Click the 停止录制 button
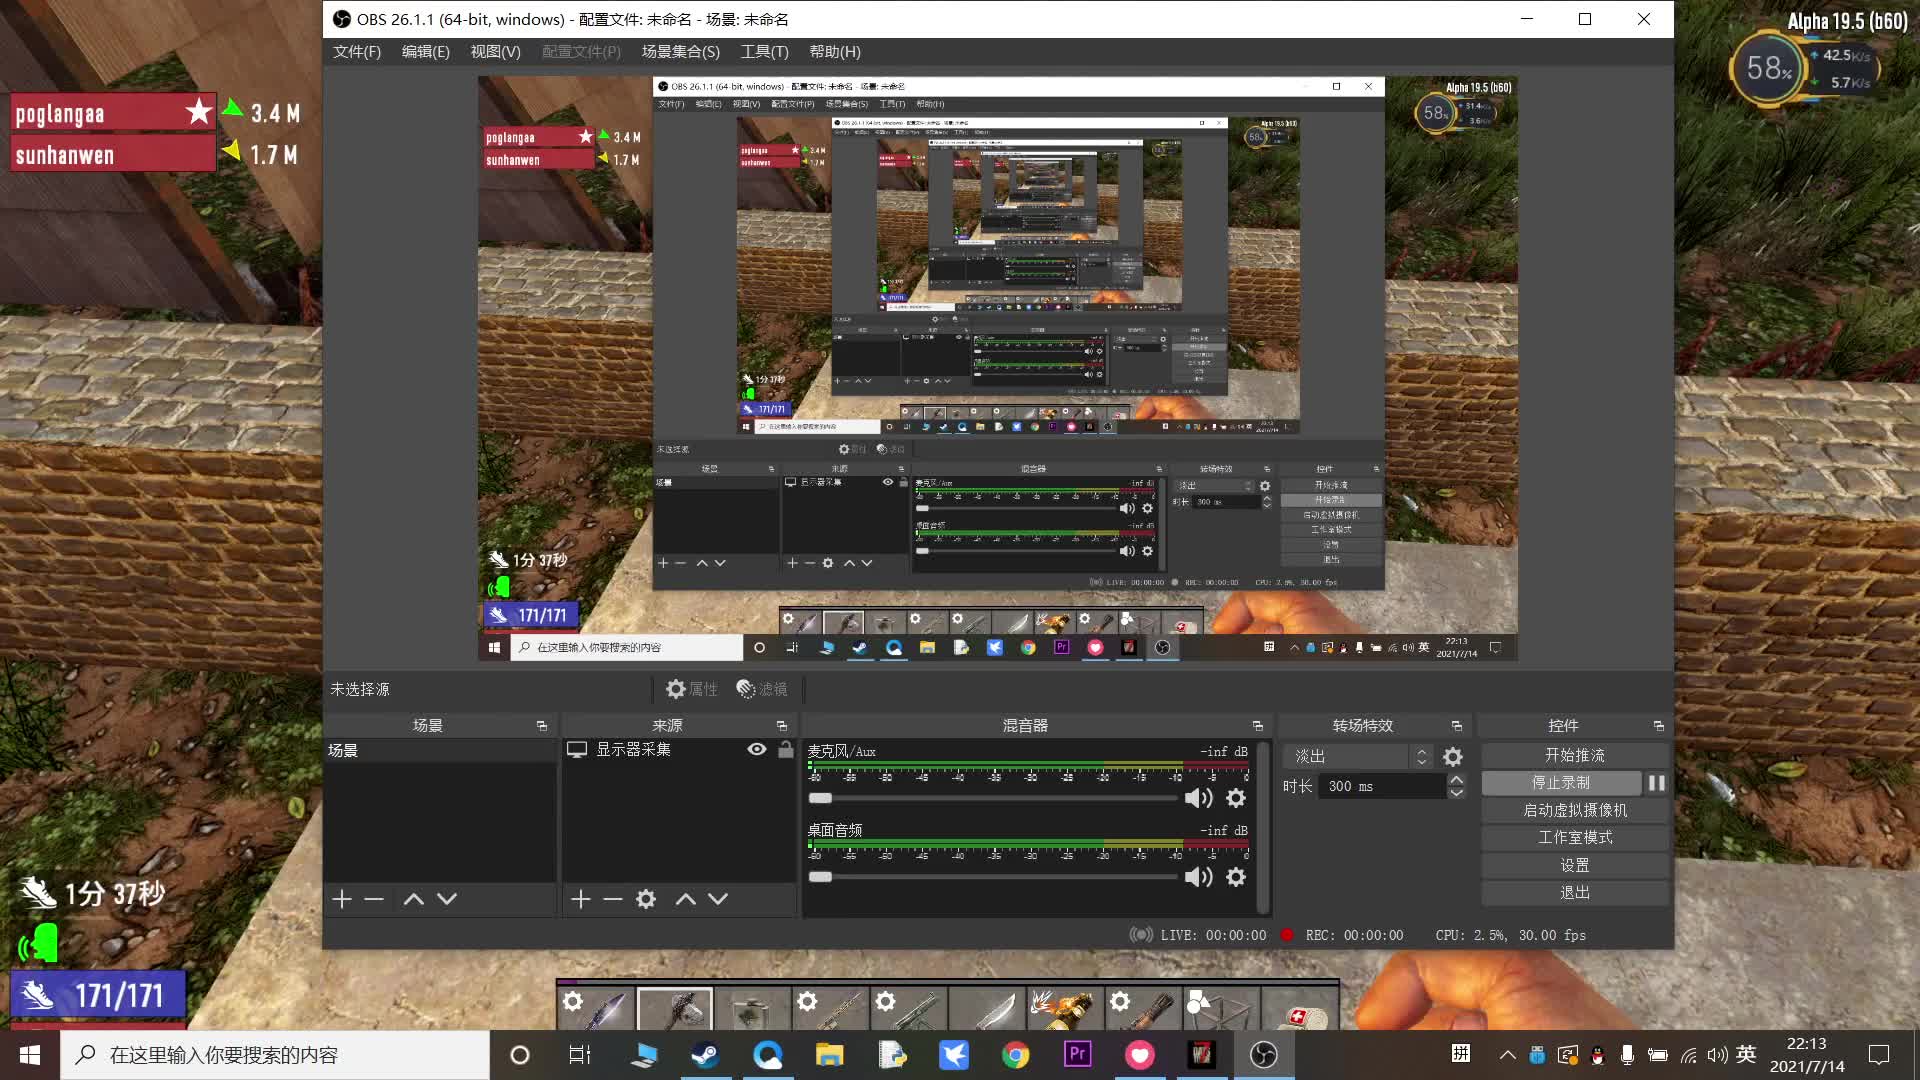Image resolution: width=1920 pixels, height=1080 pixels. click(1561, 783)
